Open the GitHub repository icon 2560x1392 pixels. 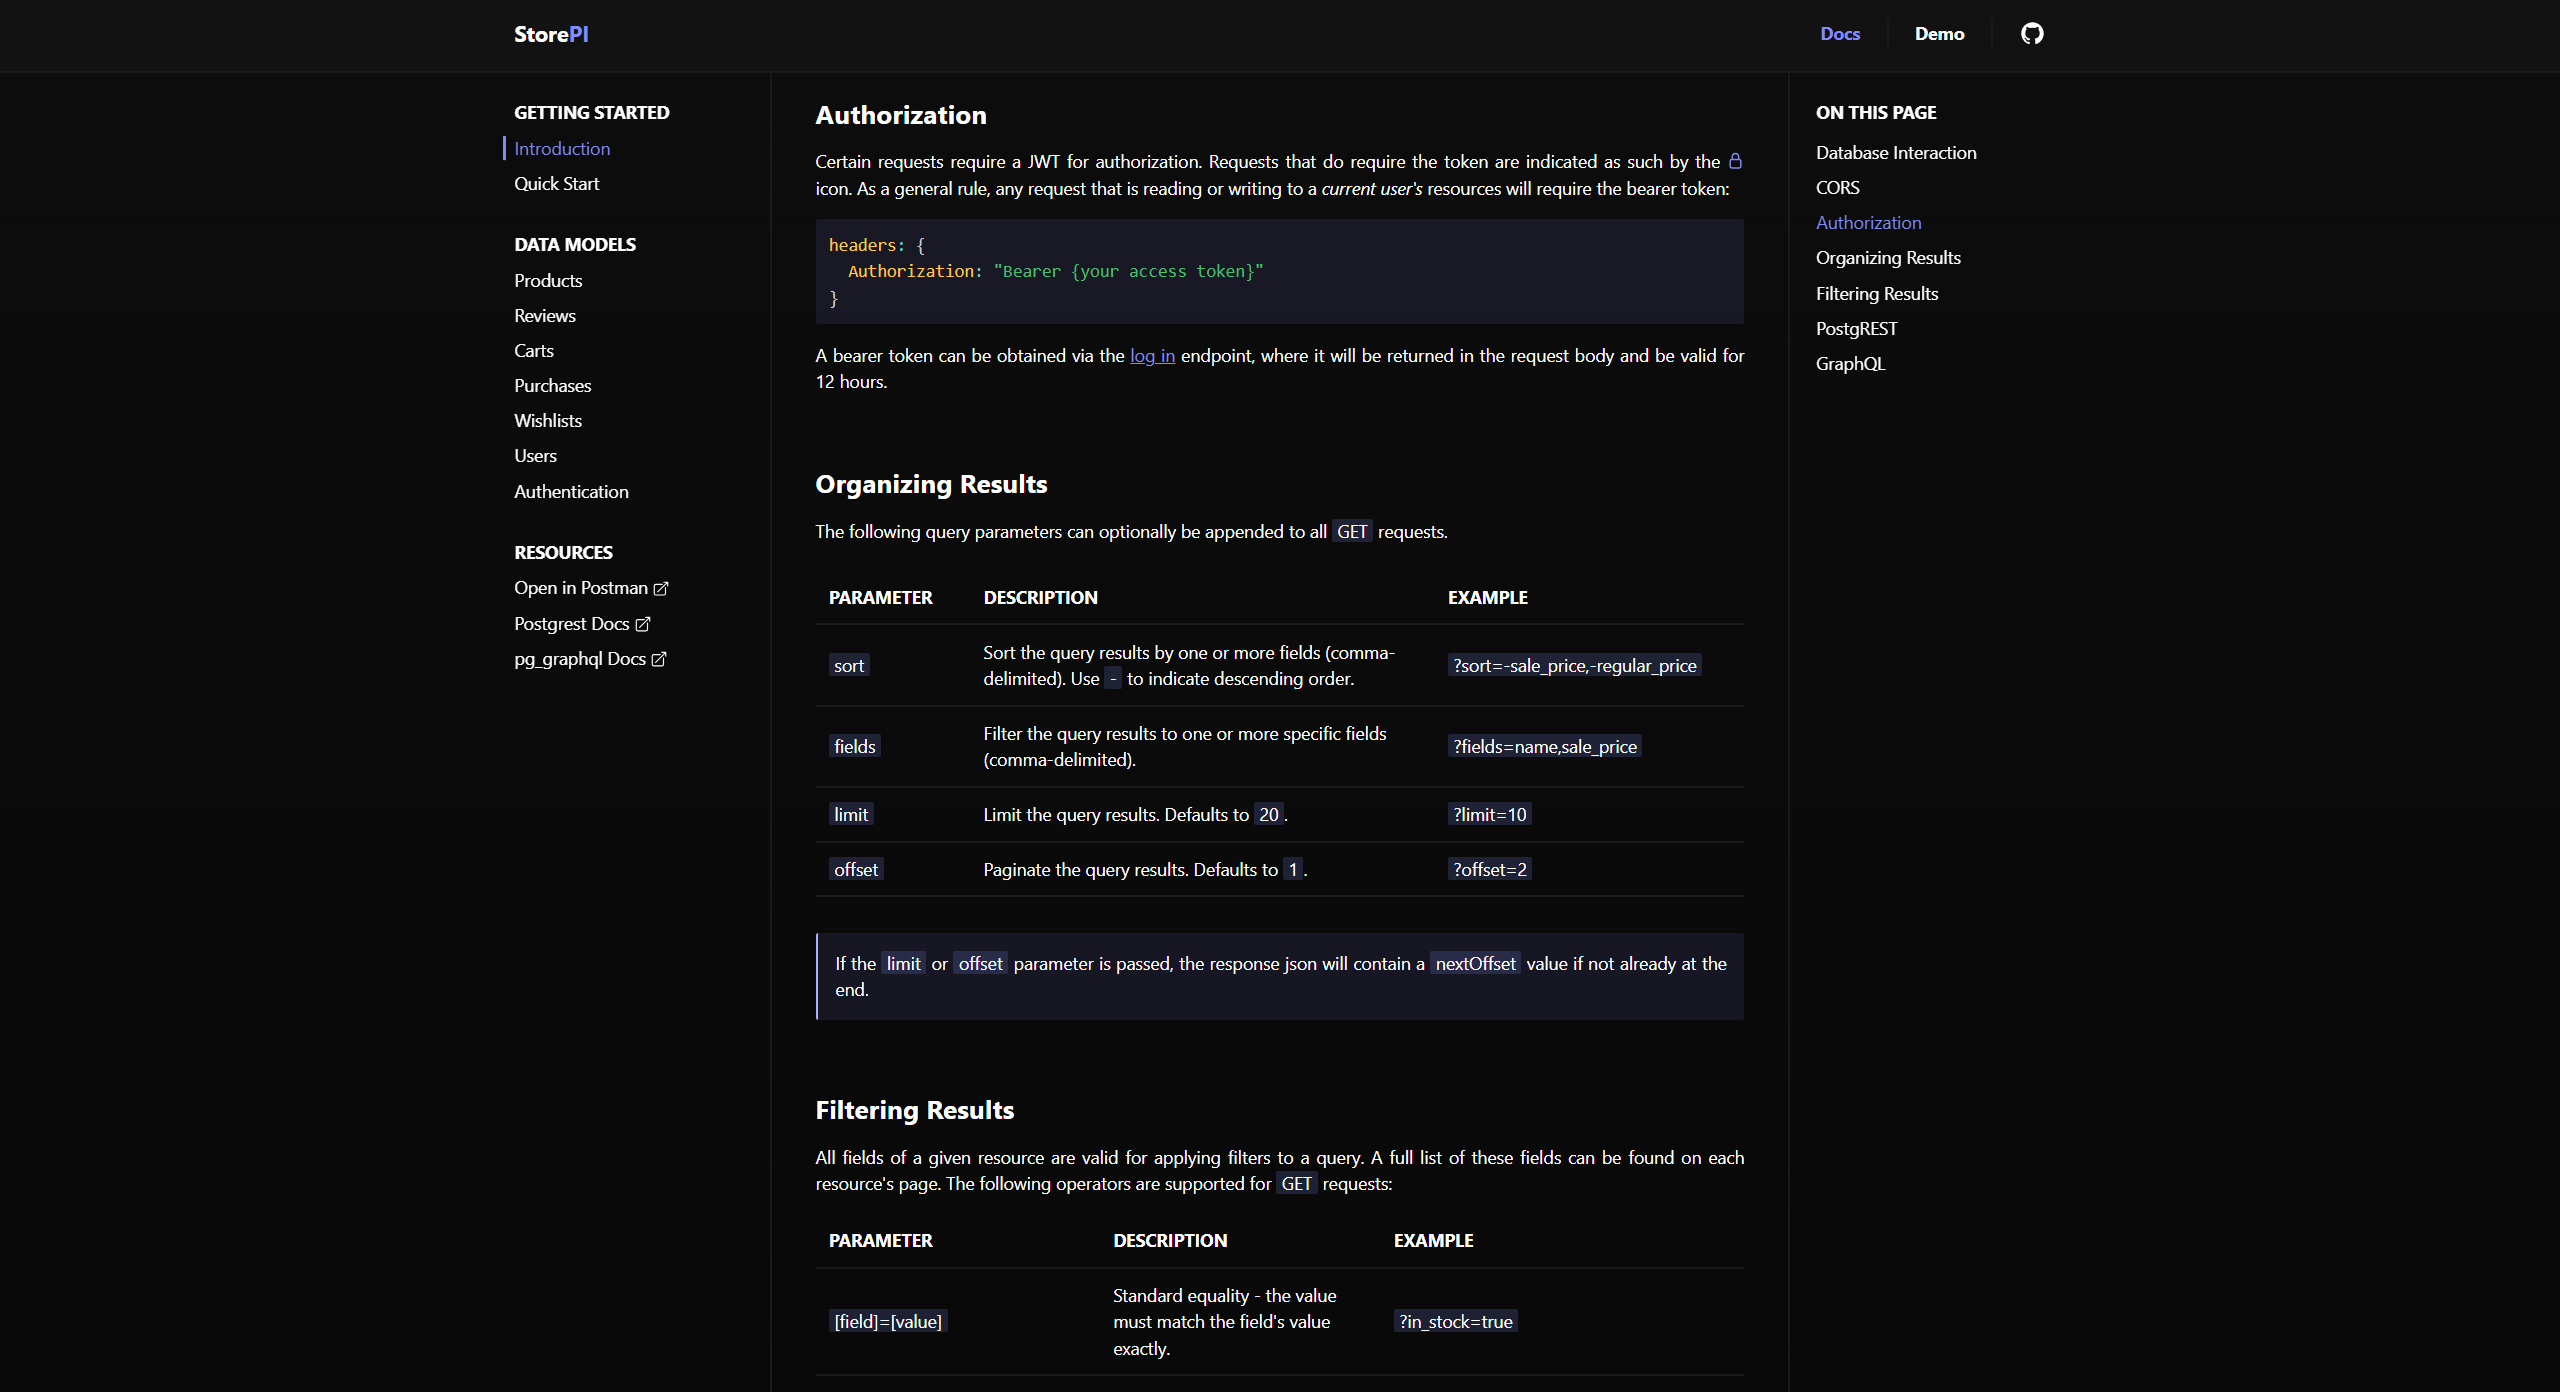point(2031,33)
